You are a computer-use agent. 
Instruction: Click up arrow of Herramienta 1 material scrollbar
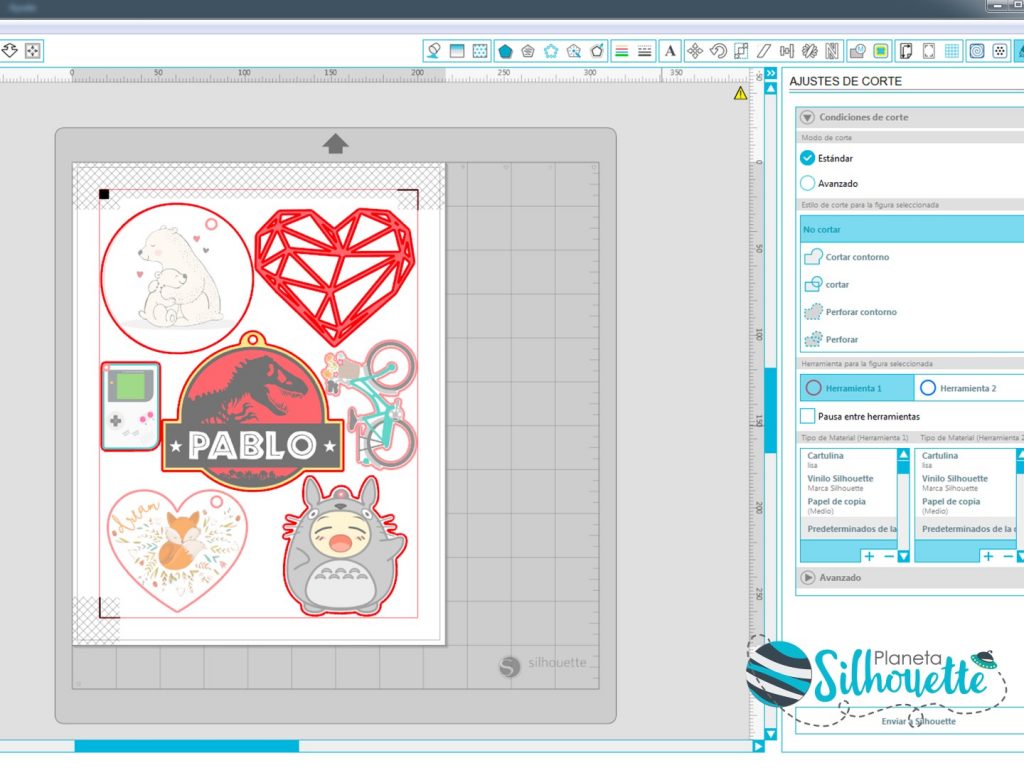point(903,454)
